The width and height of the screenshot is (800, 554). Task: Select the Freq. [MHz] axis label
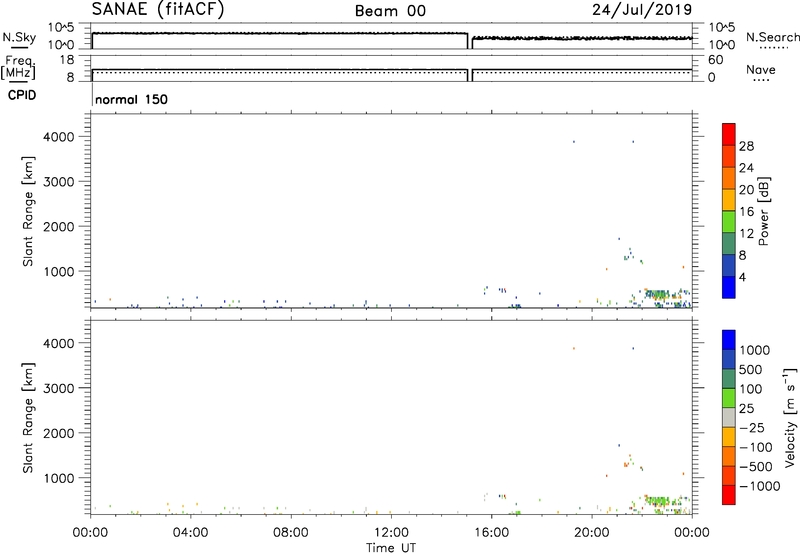pos(19,68)
